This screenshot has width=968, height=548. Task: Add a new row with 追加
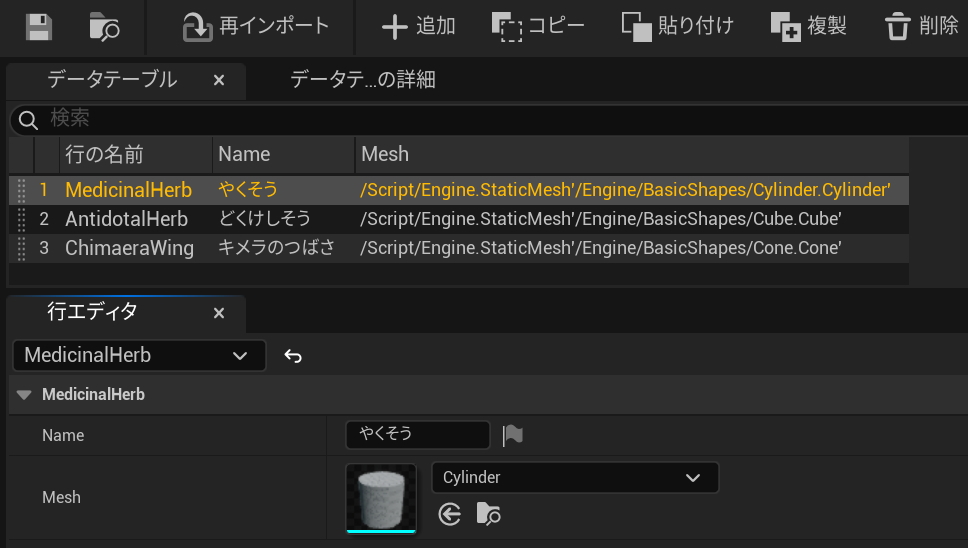[419, 26]
